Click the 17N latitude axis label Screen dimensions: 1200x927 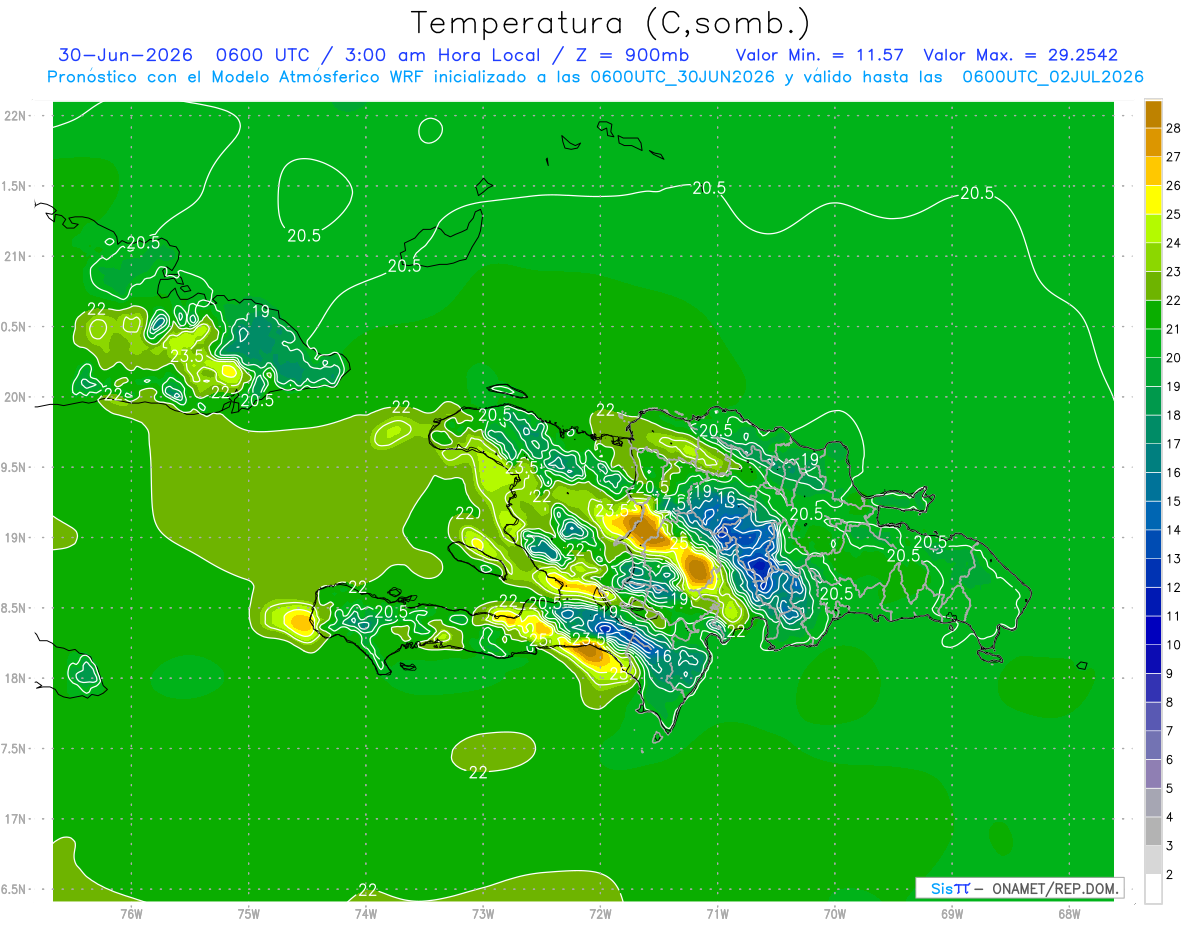16,819
